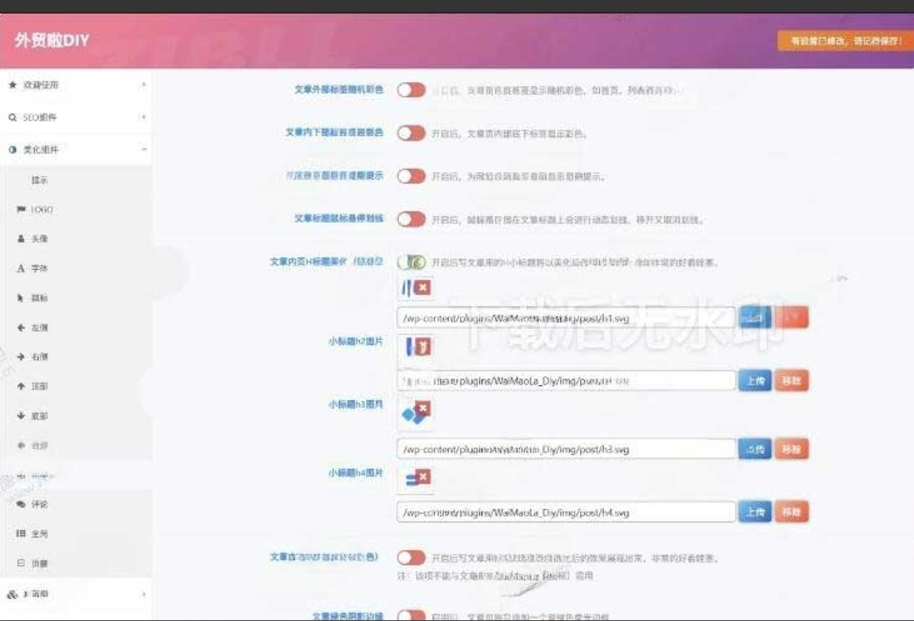Toggle the 文章标题鼠标悬停划线 switch
914x621 pixels.
[x=412, y=219]
